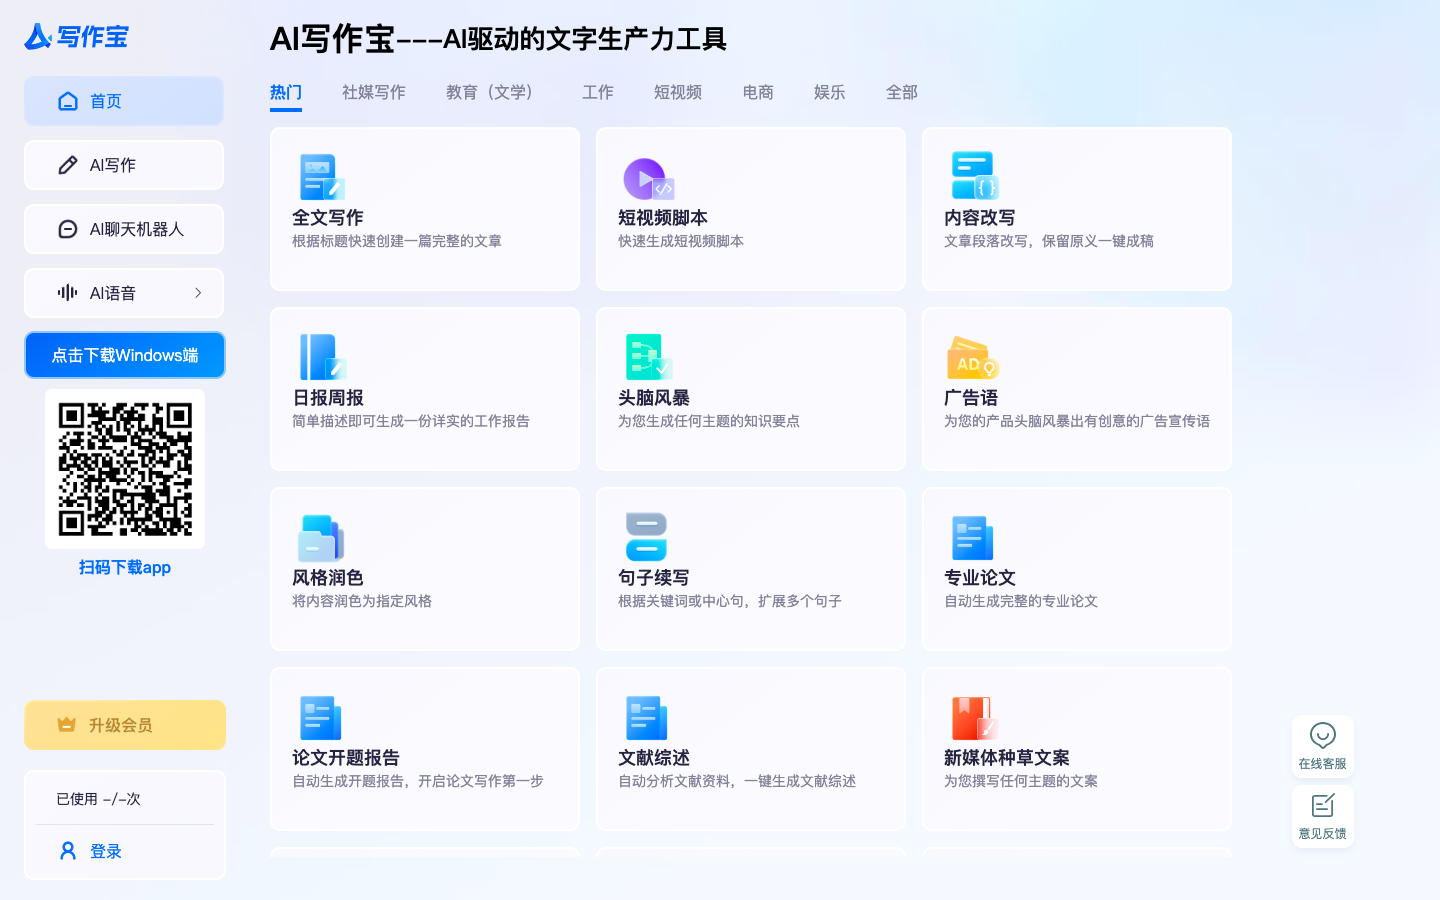Viewport: 1440px width, 900px height.
Task: Click the 论文开题报告 icon
Action: click(321, 718)
